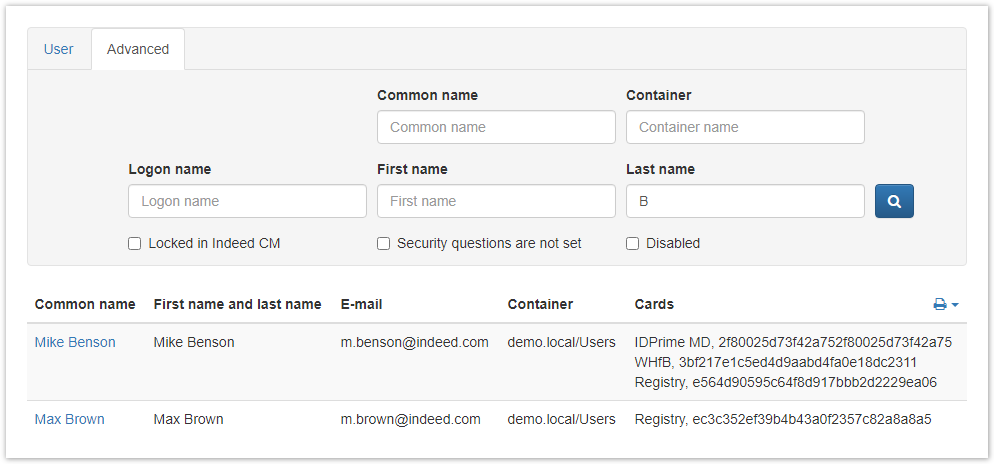Select the Advanced tab
The height and width of the screenshot is (464, 994).
pyautogui.click(x=138, y=49)
